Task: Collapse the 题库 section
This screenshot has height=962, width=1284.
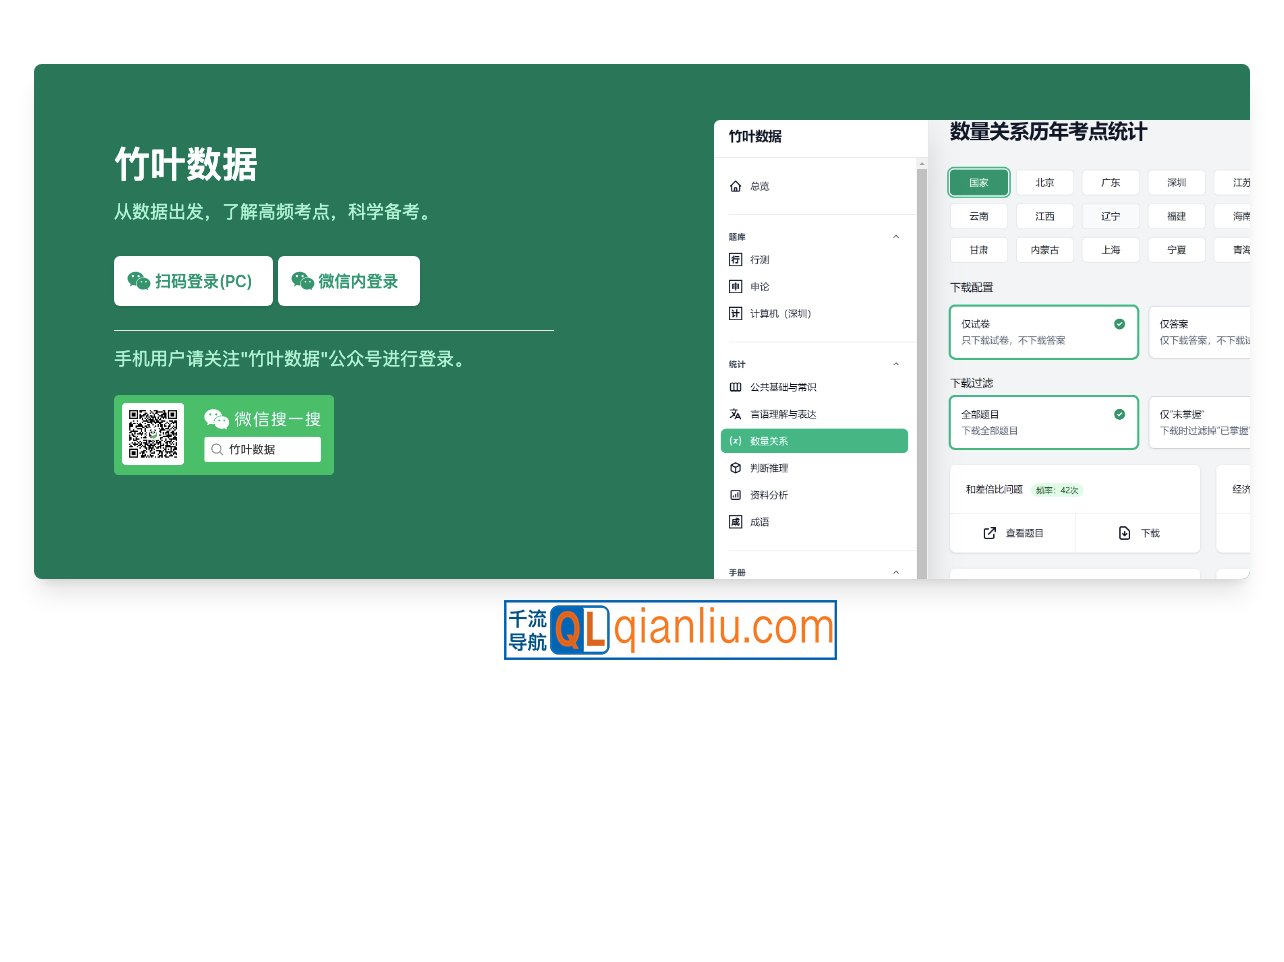Action: [x=896, y=236]
